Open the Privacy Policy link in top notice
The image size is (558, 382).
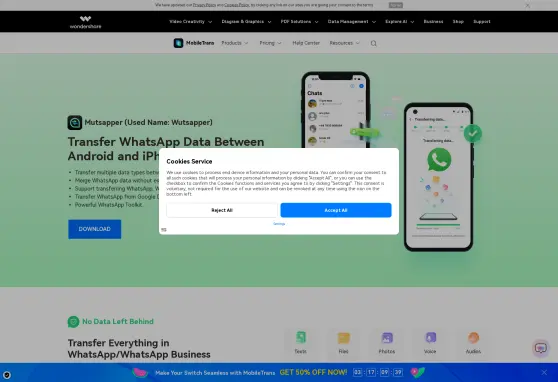pos(204,5)
